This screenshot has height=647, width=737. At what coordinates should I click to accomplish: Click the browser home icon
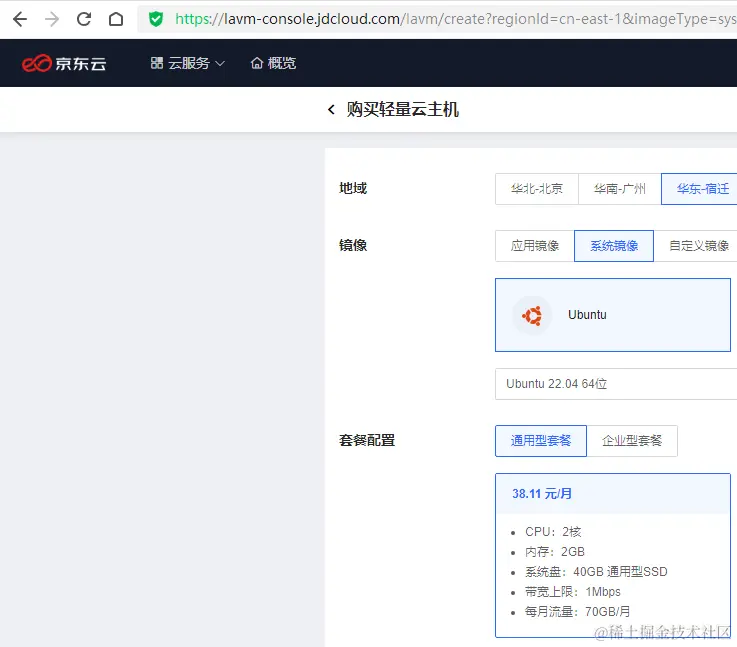[x=116, y=19]
